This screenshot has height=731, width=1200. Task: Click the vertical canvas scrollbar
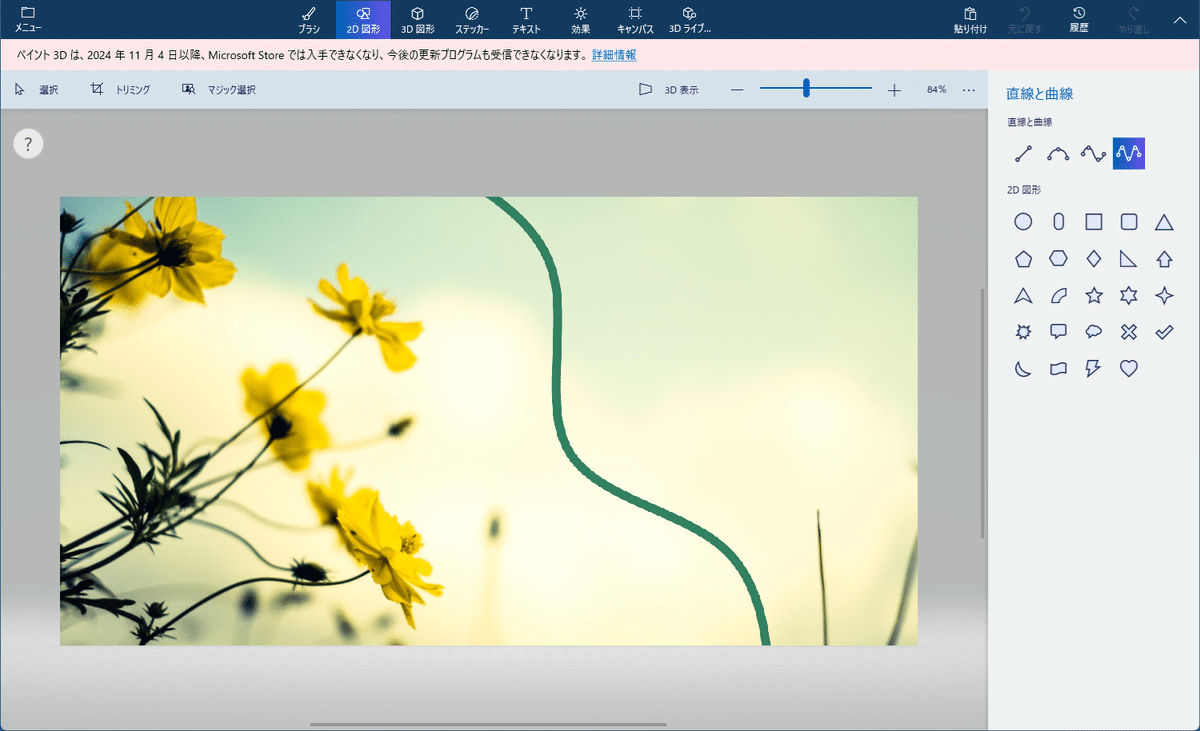click(982, 413)
